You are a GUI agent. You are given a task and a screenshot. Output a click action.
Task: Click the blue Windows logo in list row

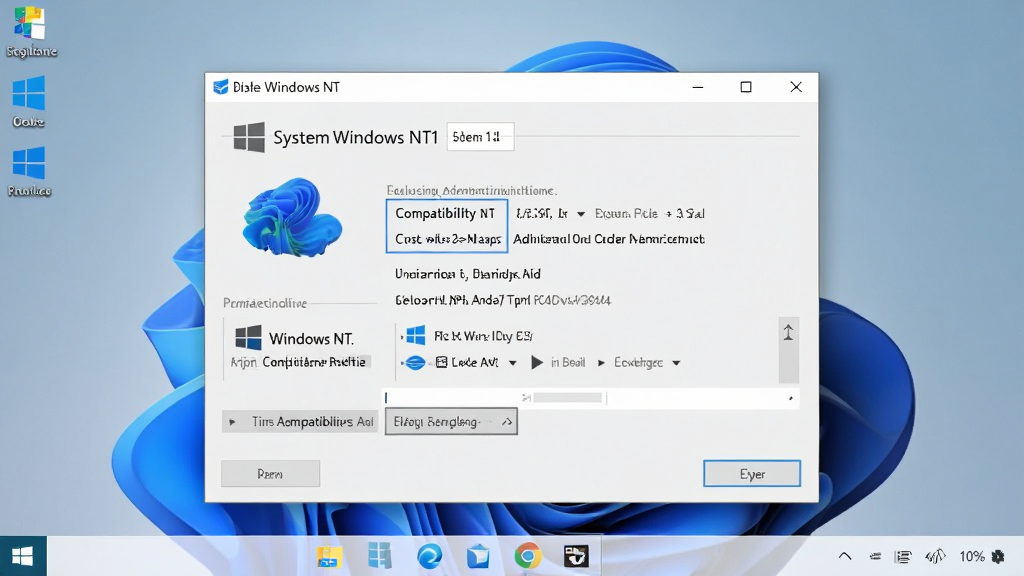[x=416, y=336]
